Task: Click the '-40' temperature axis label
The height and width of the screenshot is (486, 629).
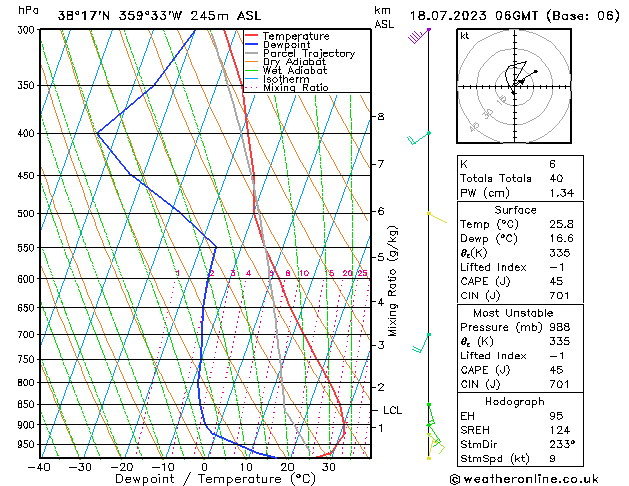Action: point(39,467)
